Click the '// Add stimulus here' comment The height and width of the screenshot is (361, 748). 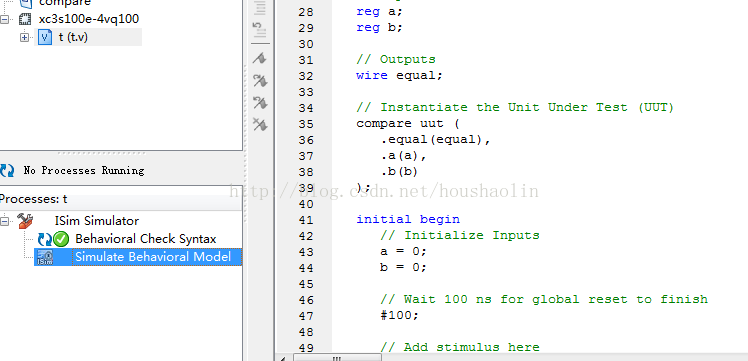point(460,347)
